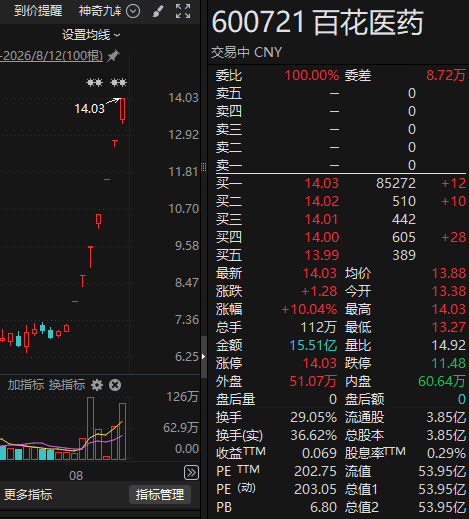Click the PE (动) value 203.05
The image size is (469, 519).
tap(315, 489)
